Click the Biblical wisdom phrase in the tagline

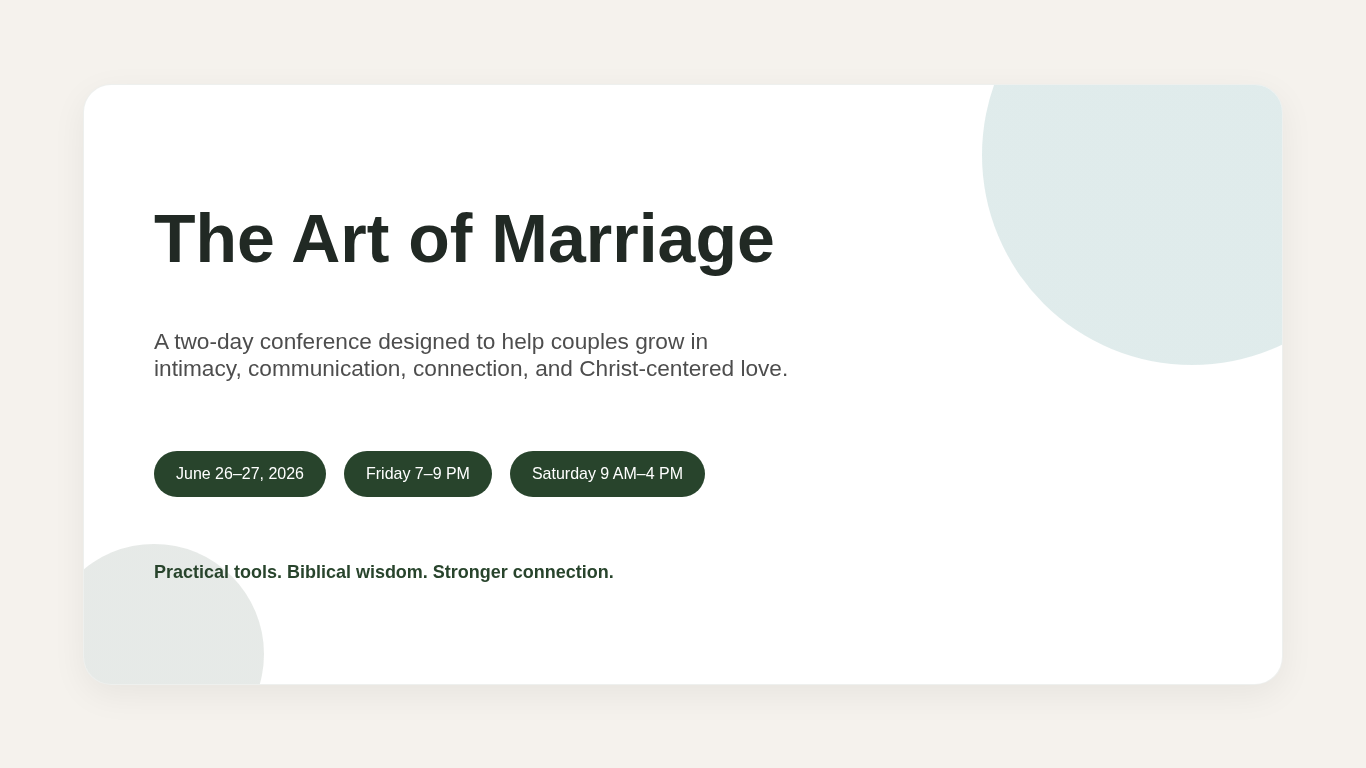[357, 572]
